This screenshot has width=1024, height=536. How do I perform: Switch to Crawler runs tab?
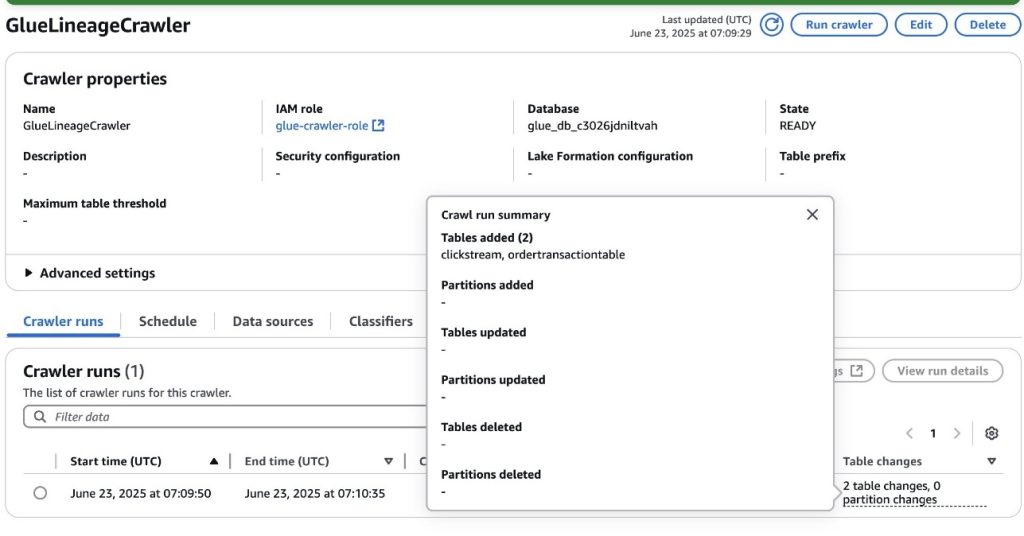pyautogui.click(x=63, y=321)
